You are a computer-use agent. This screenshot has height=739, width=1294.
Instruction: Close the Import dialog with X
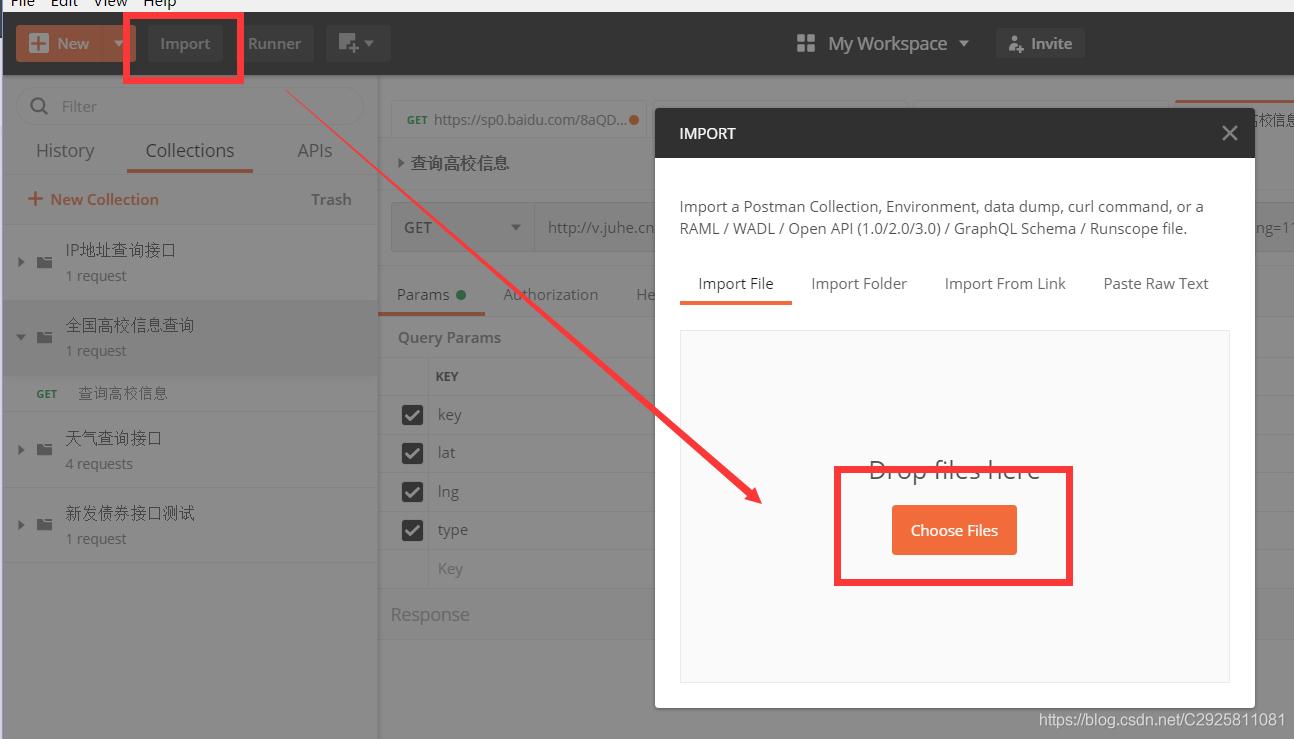(1230, 133)
